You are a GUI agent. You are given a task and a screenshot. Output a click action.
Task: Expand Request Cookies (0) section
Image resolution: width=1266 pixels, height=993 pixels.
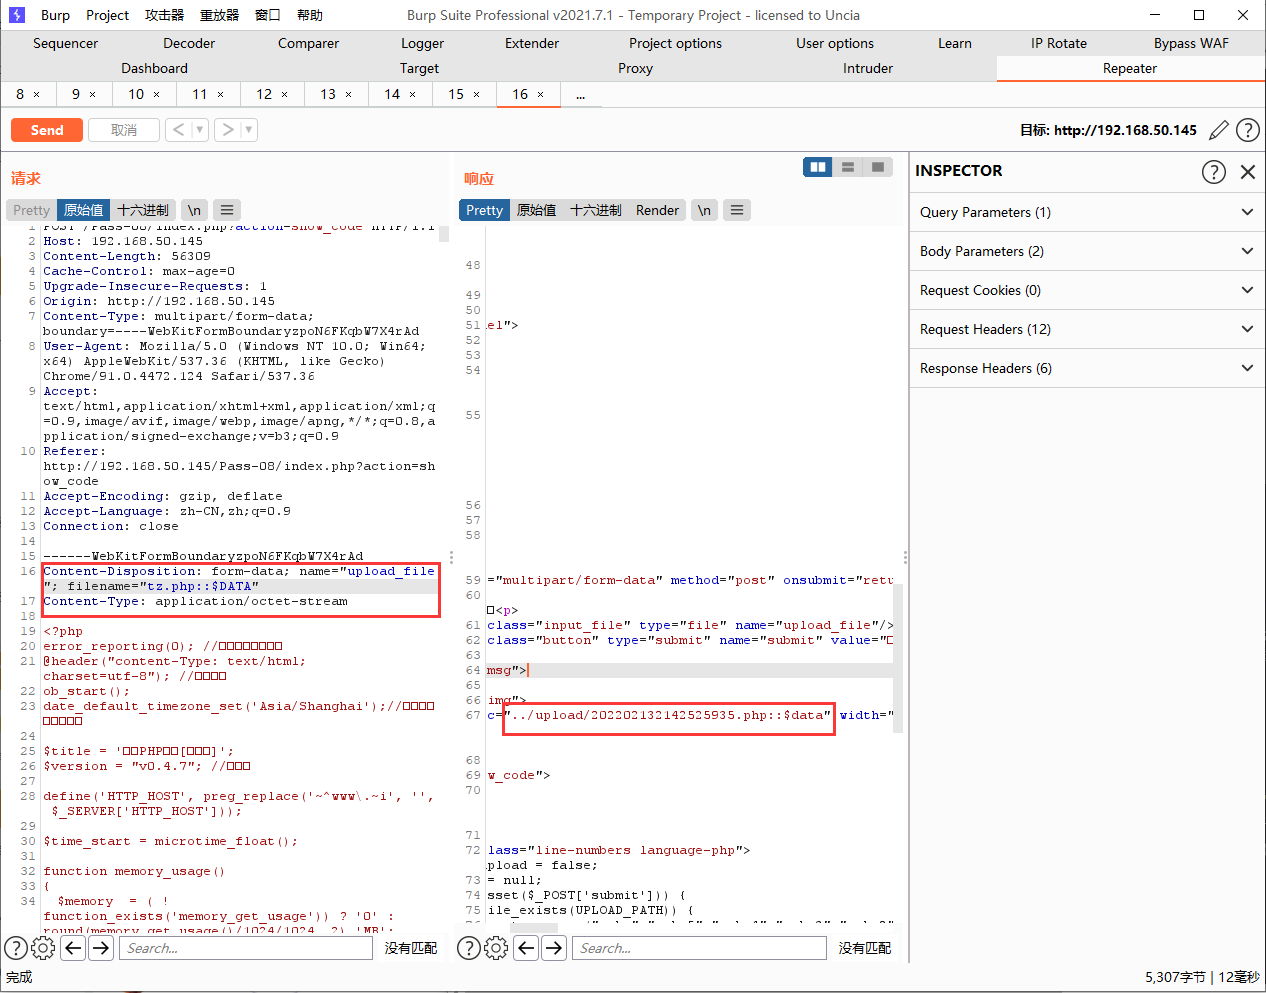tap(1087, 290)
